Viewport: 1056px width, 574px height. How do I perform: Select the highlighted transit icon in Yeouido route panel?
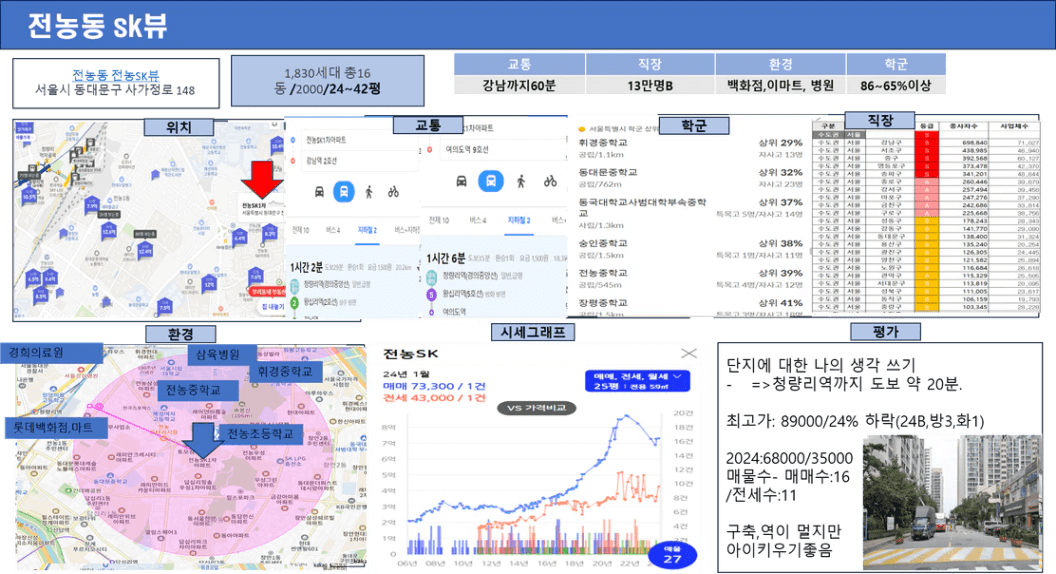coord(491,181)
